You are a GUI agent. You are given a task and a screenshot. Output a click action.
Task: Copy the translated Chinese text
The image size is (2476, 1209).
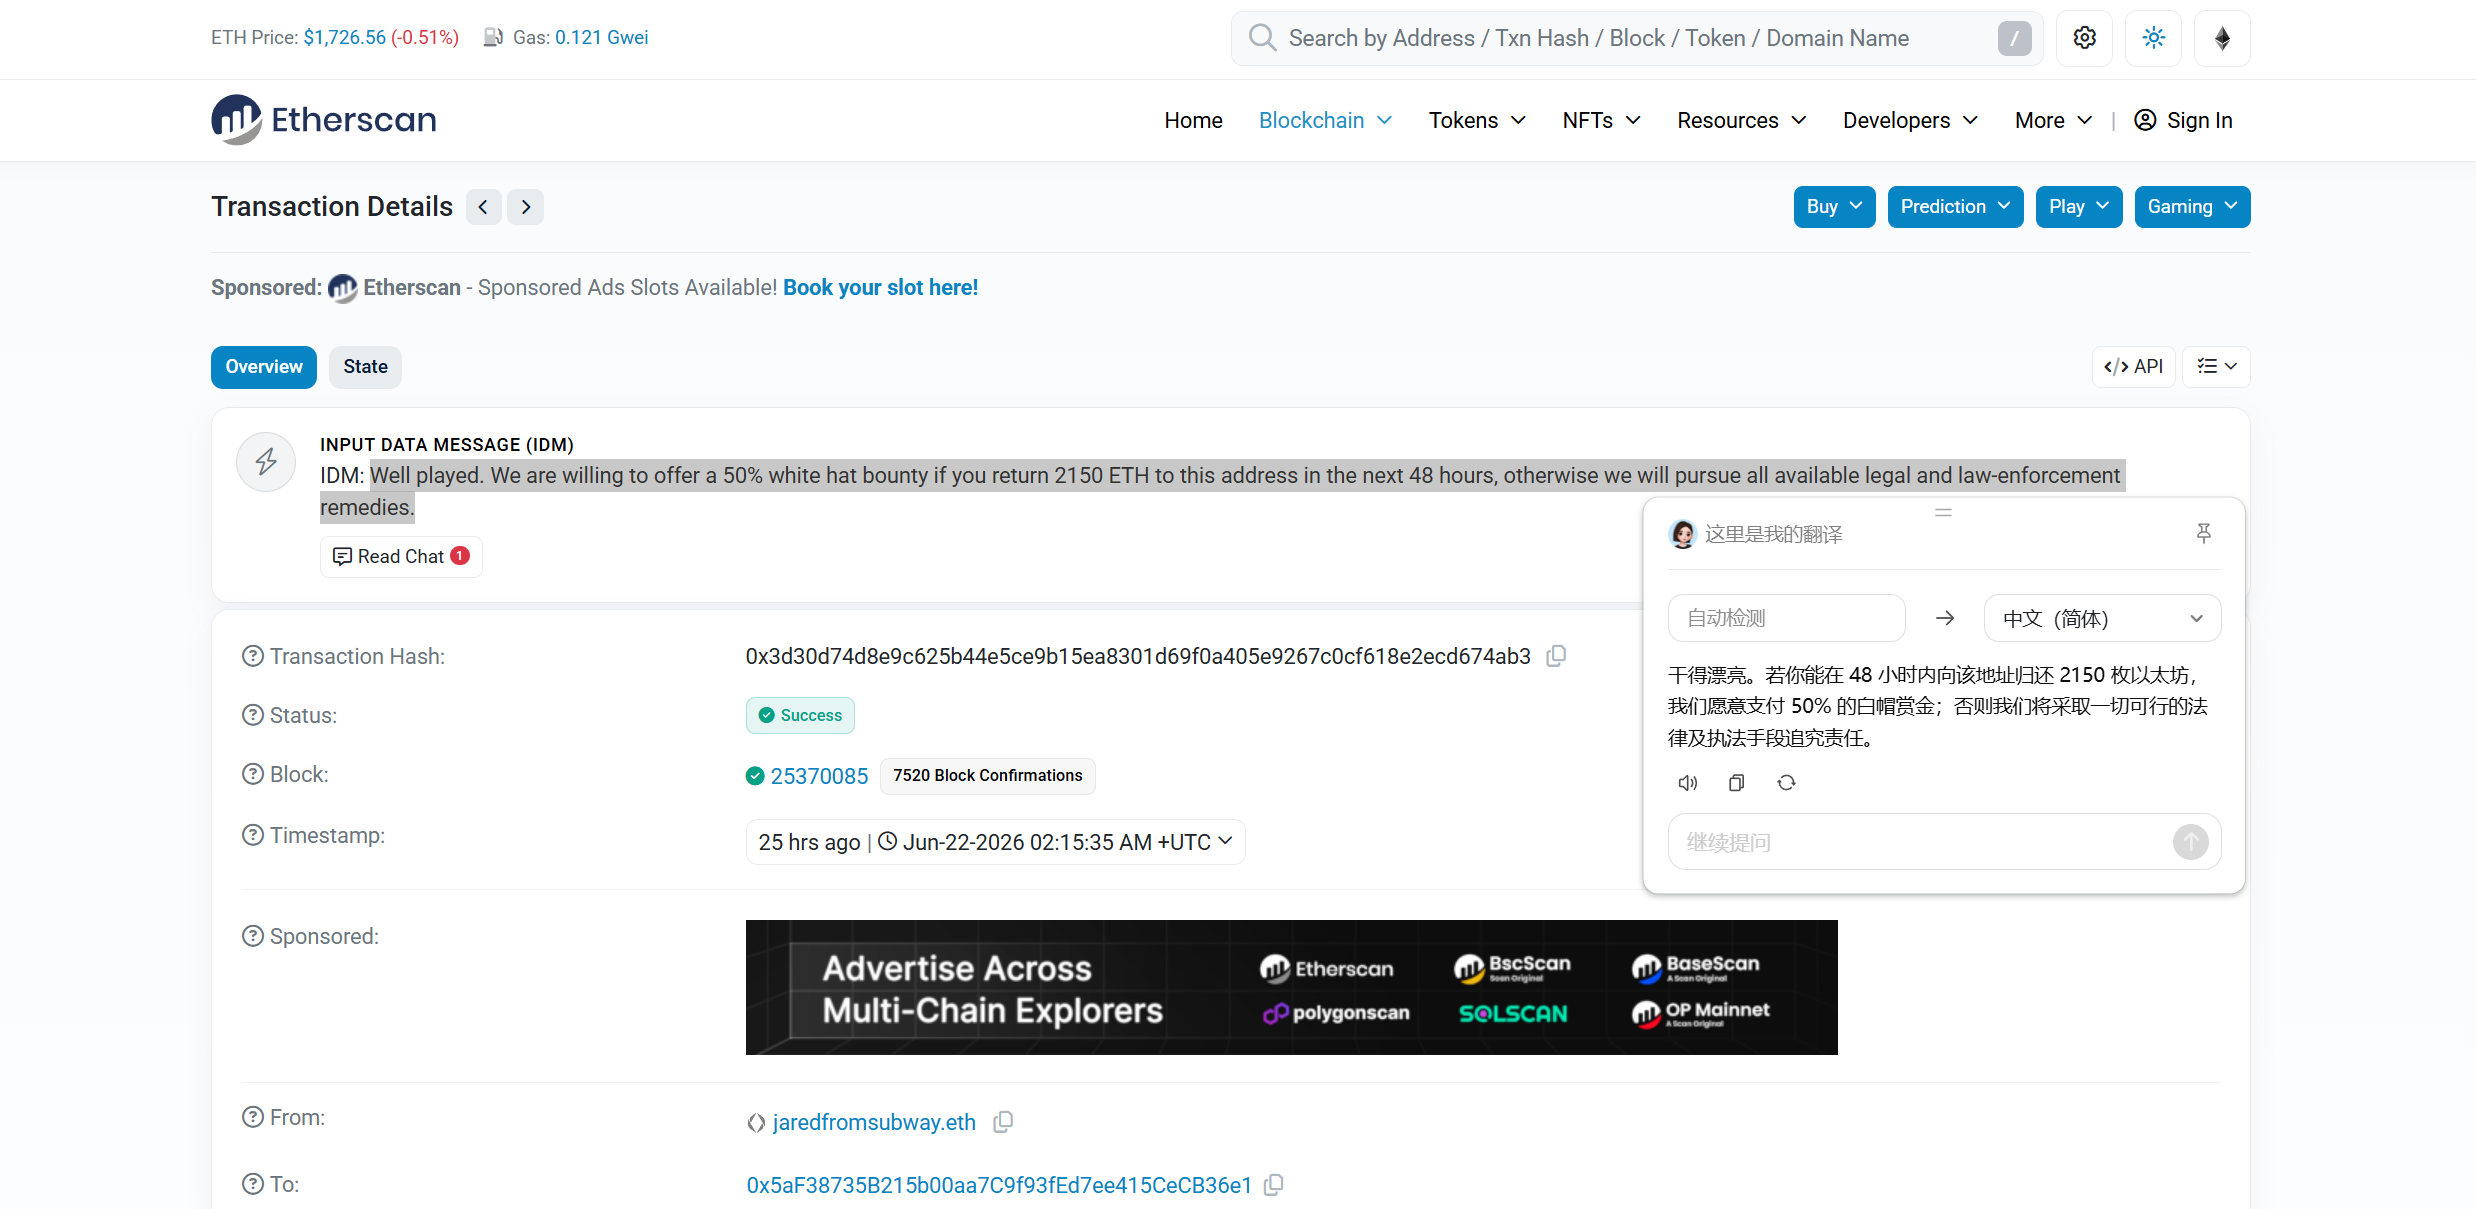(1737, 783)
